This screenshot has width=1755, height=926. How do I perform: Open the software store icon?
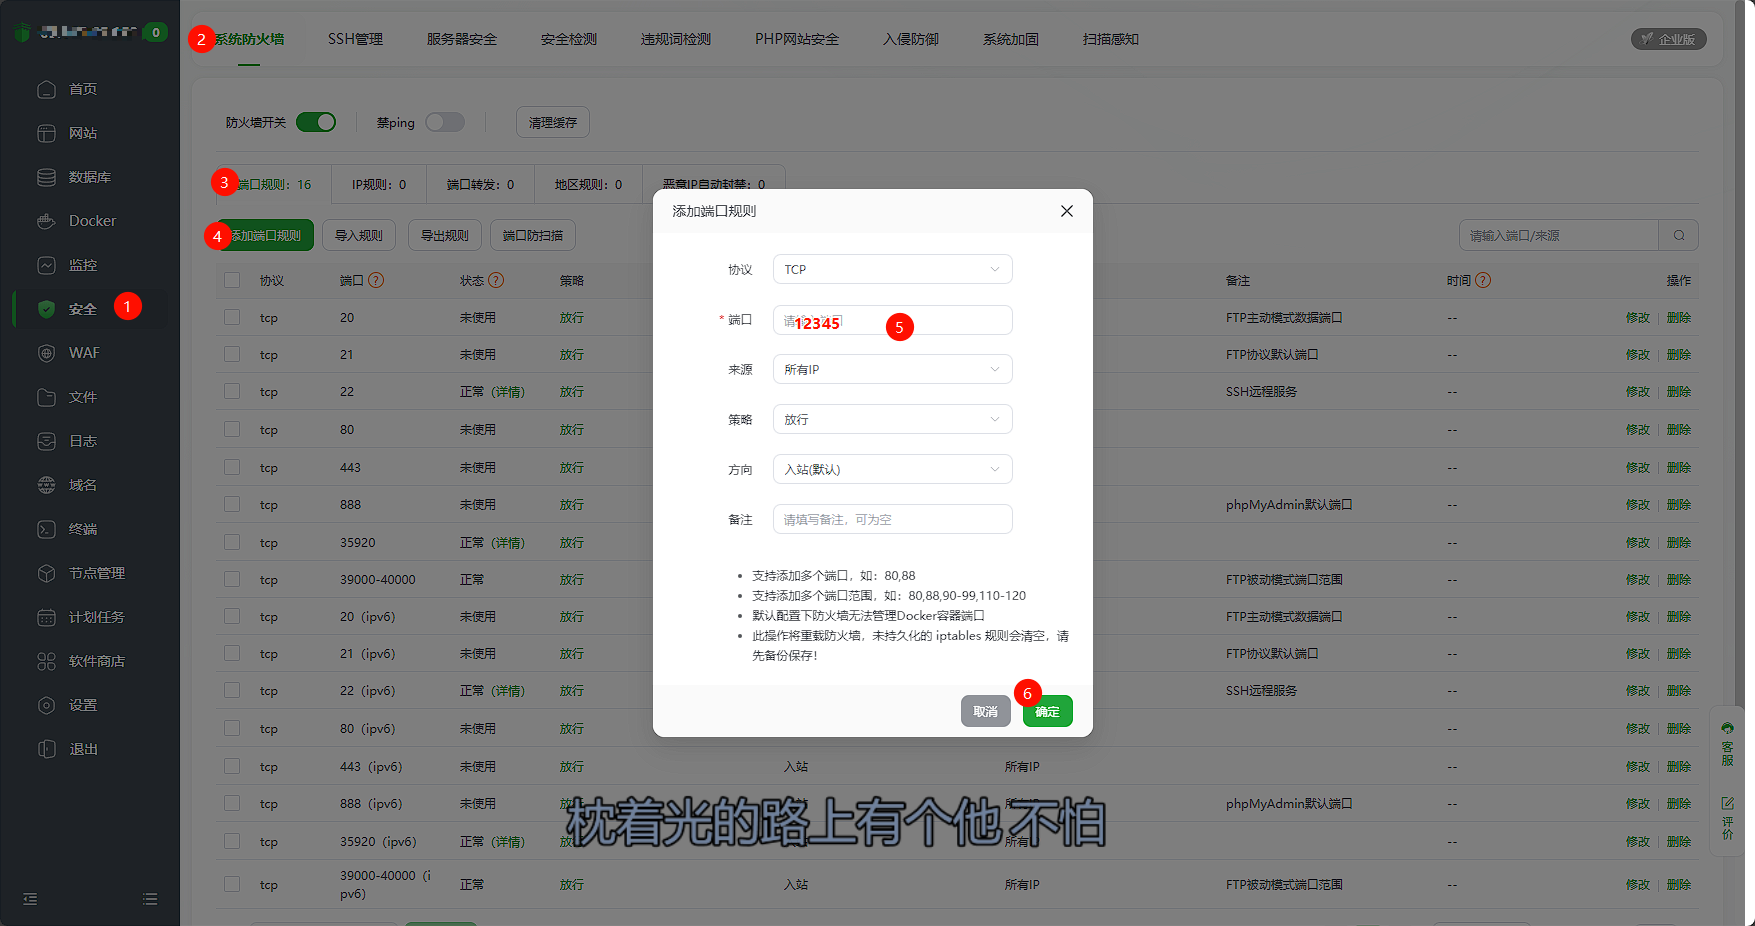click(46, 661)
